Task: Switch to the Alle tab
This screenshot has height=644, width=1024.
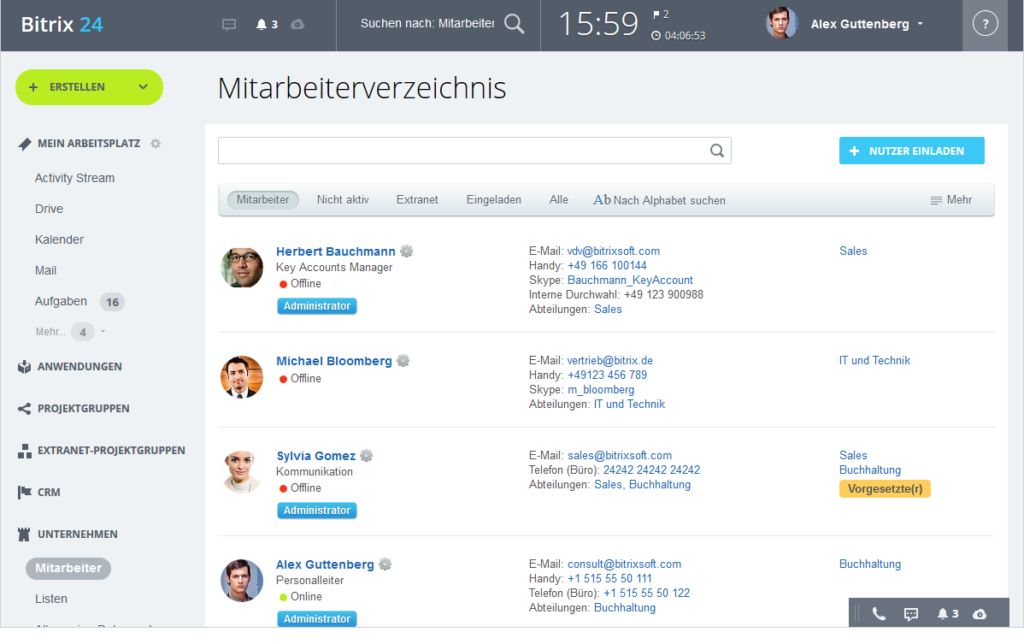Action: click(x=558, y=200)
